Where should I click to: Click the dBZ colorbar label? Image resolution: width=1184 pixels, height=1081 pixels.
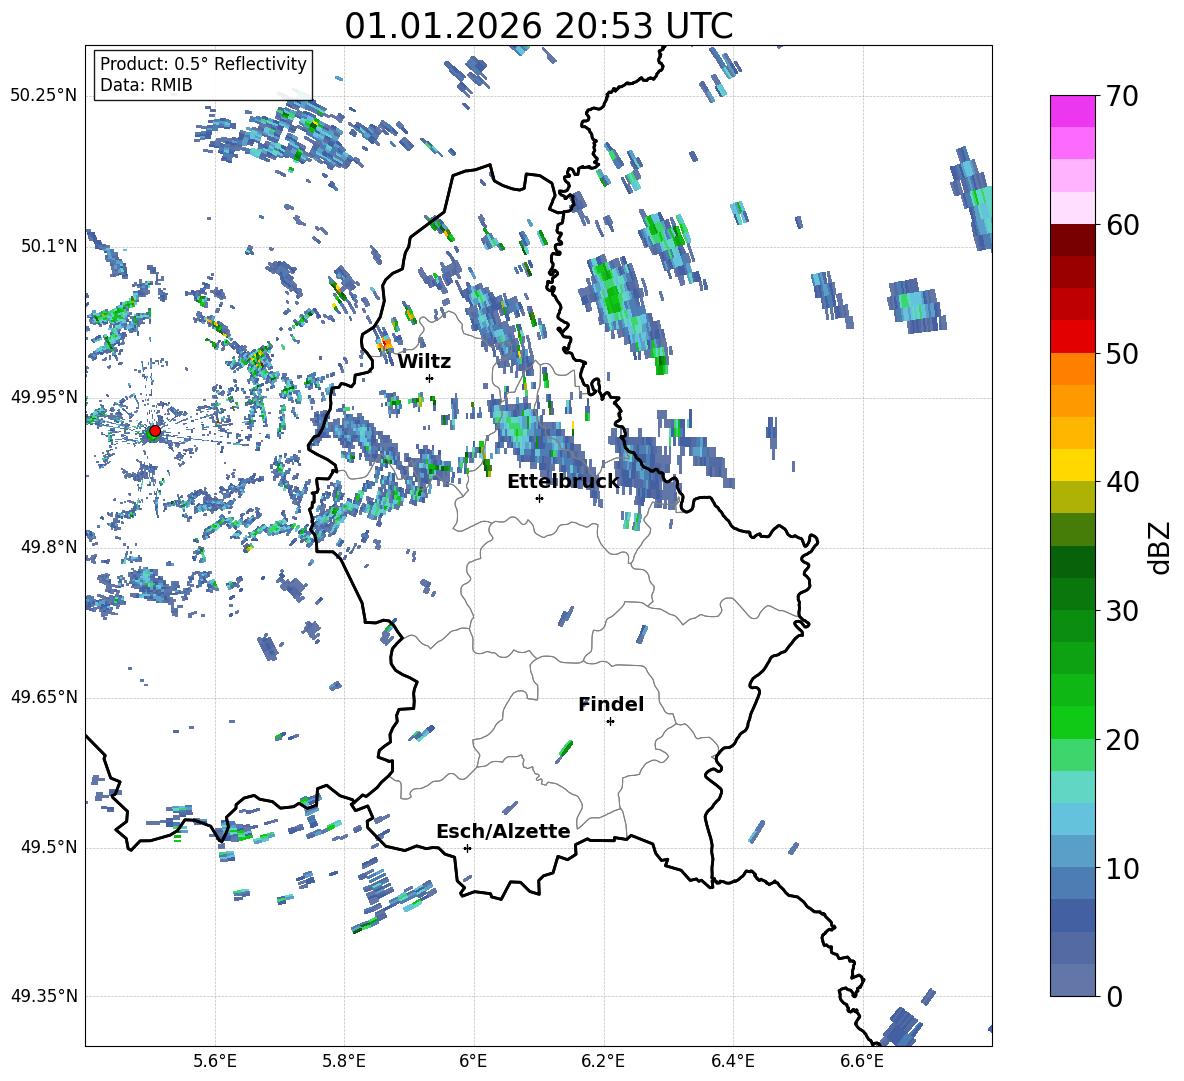(x=1158, y=547)
